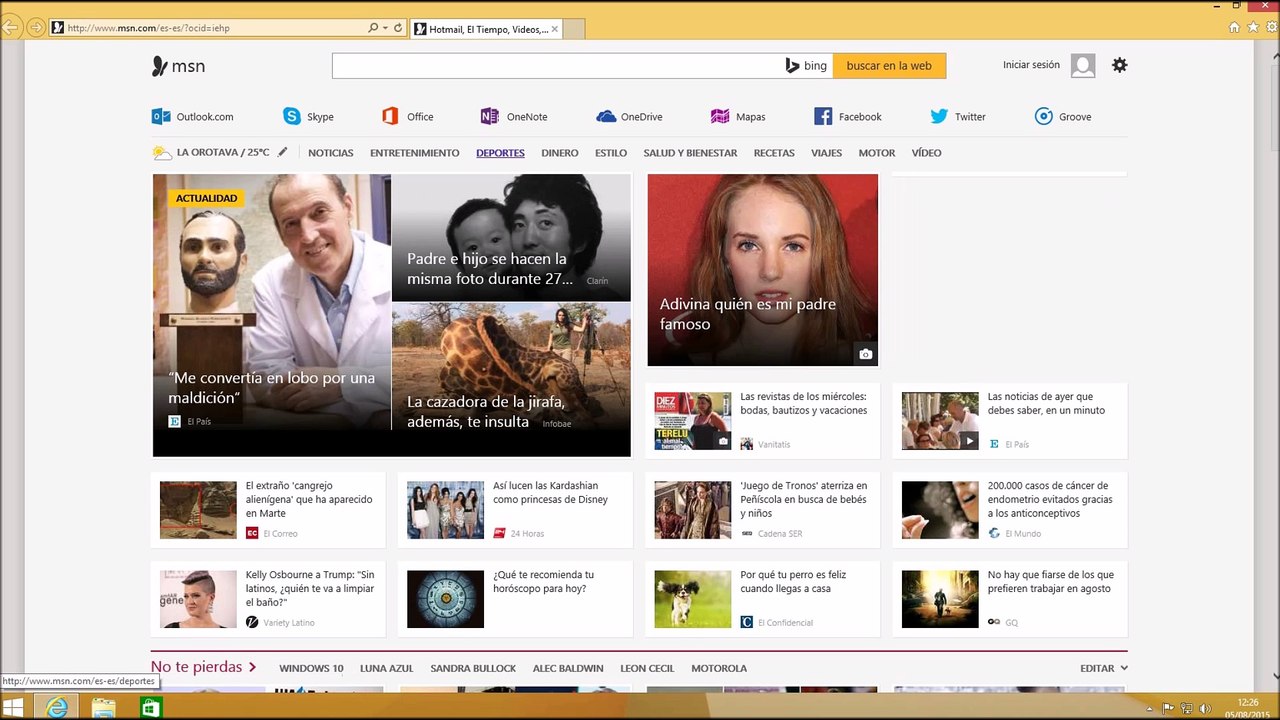Open the Mapas icon

pyautogui.click(x=720, y=117)
